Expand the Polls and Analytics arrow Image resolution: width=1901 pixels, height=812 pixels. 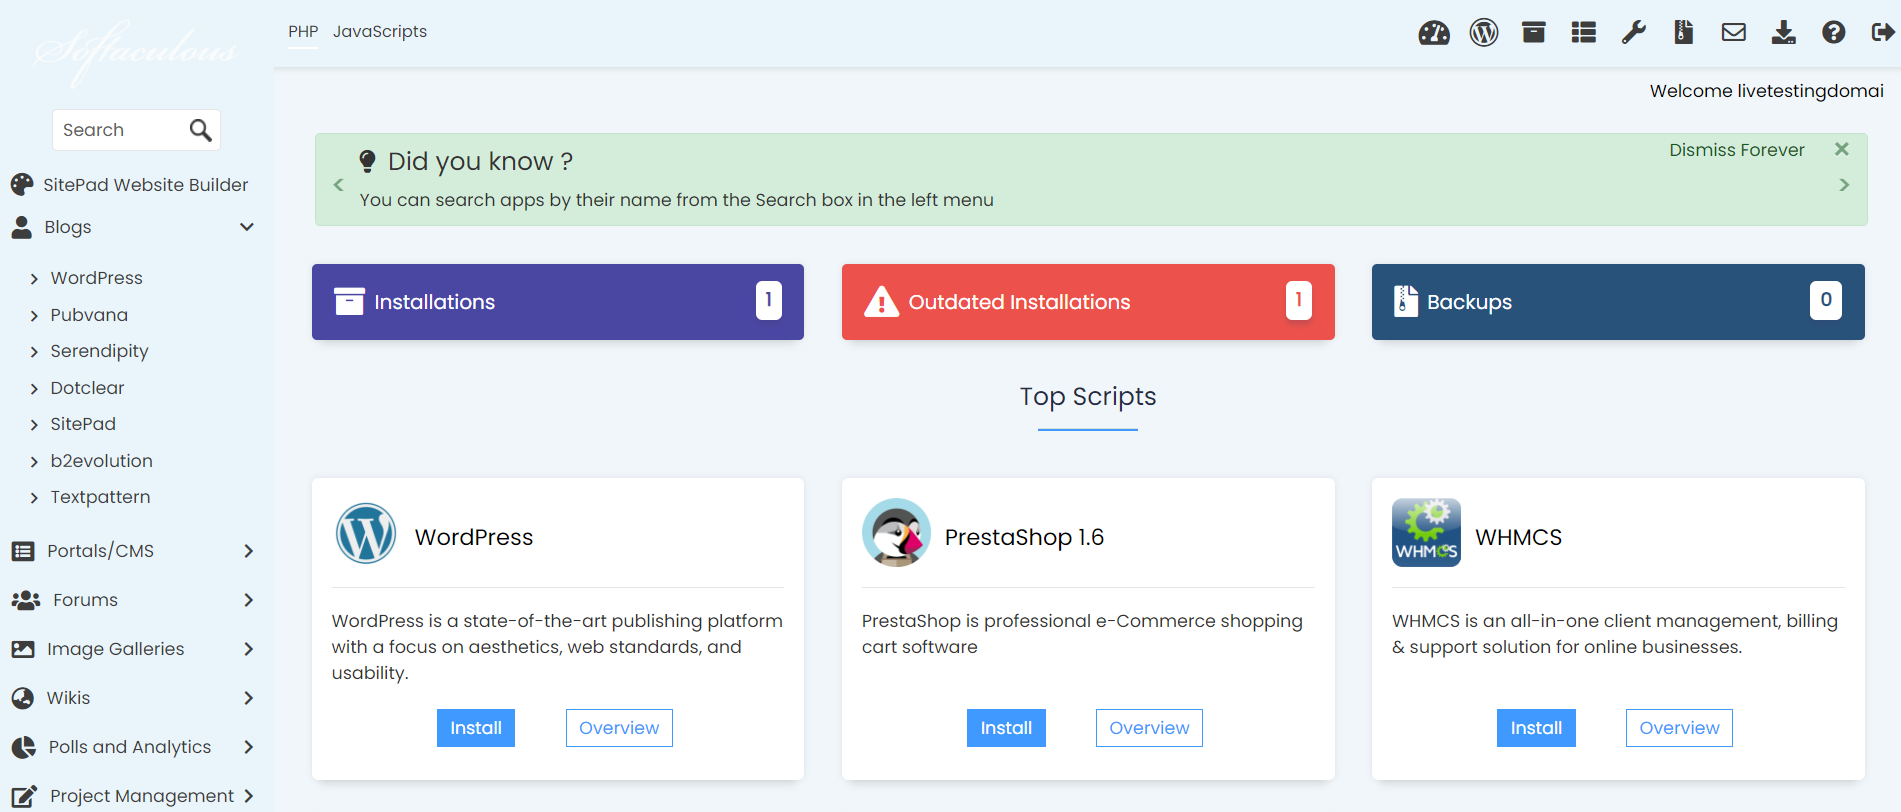[249, 747]
